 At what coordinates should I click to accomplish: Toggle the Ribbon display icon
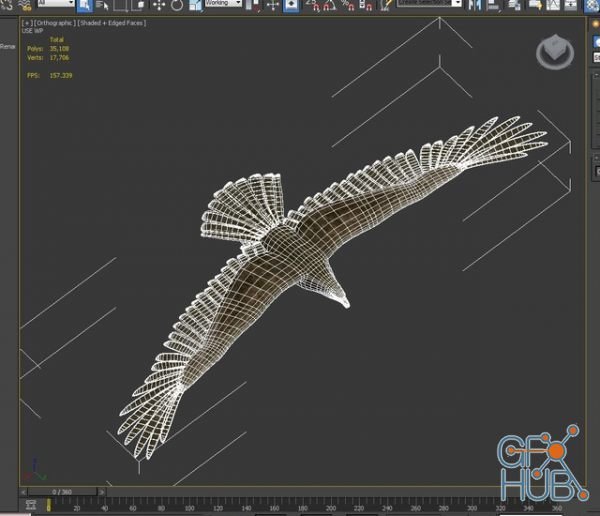[x=535, y=5]
